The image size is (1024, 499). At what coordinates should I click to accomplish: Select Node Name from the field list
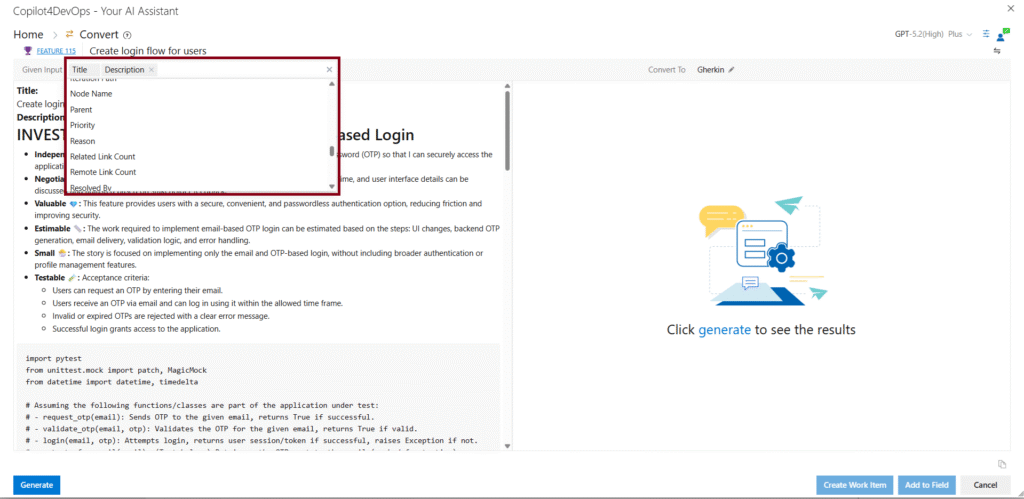pyautogui.click(x=91, y=94)
